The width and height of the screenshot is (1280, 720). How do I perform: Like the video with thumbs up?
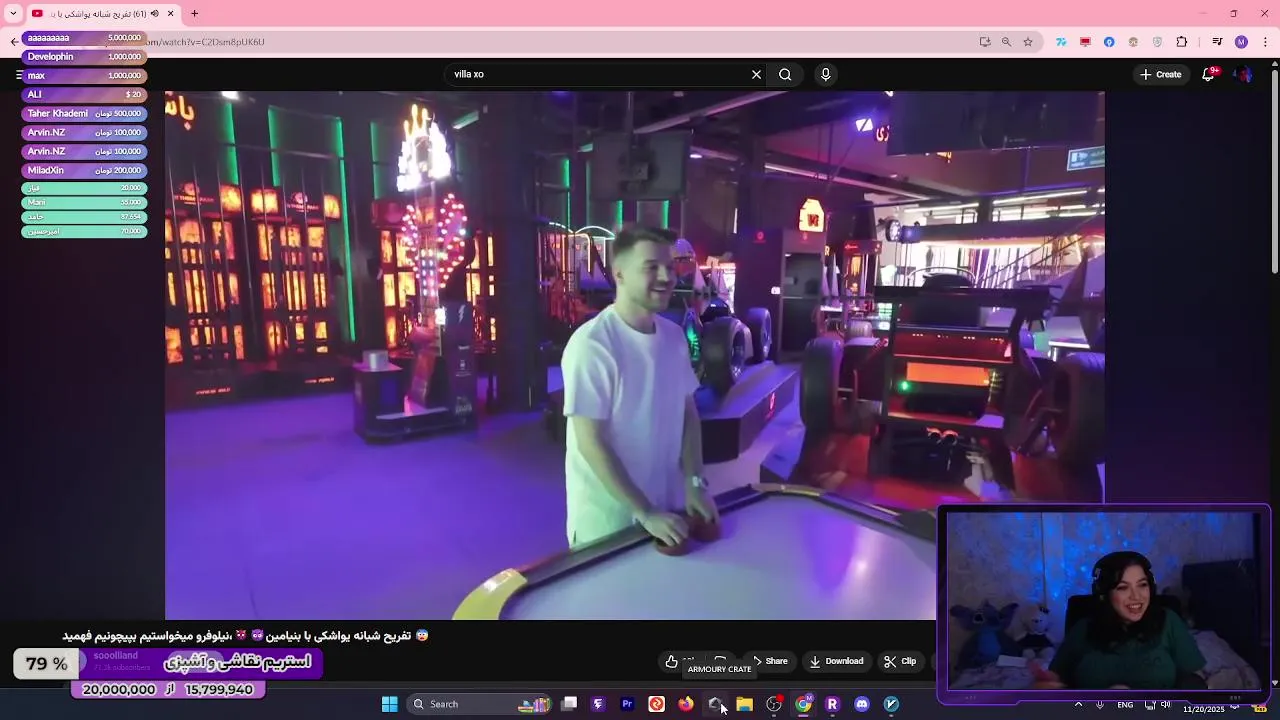(x=671, y=661)
